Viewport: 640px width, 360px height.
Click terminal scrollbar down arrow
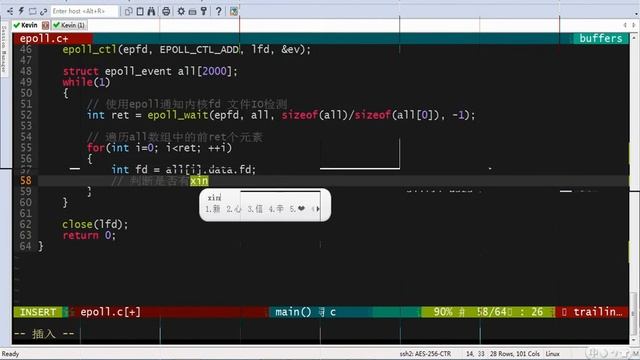pos(633,340)
